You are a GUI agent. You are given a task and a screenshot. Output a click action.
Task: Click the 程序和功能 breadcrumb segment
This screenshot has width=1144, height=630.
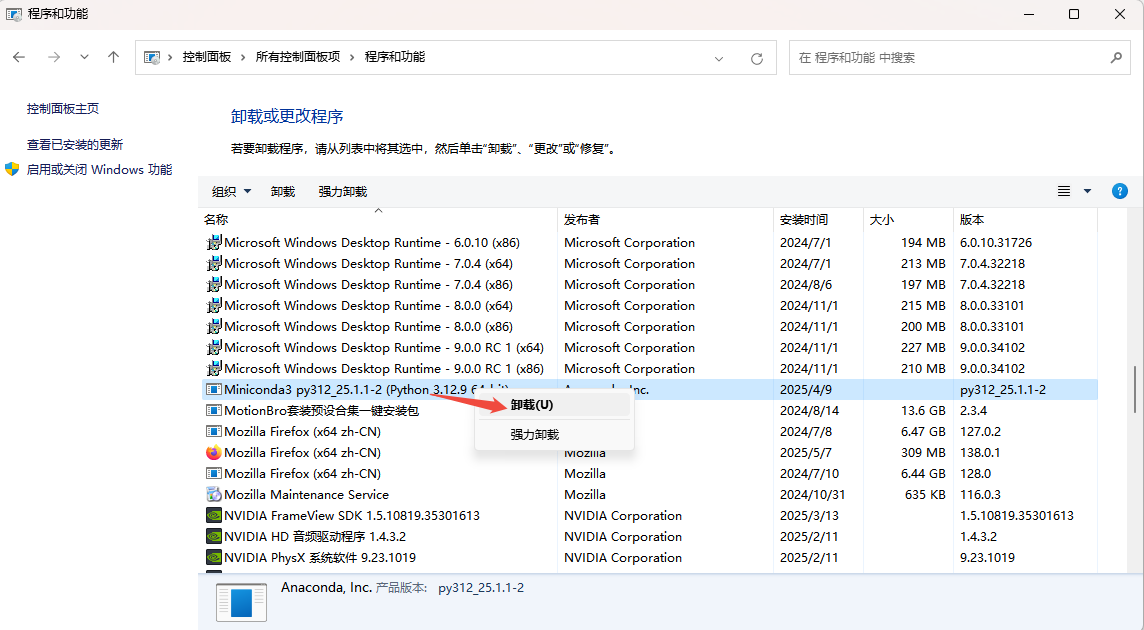click(395, 57)
